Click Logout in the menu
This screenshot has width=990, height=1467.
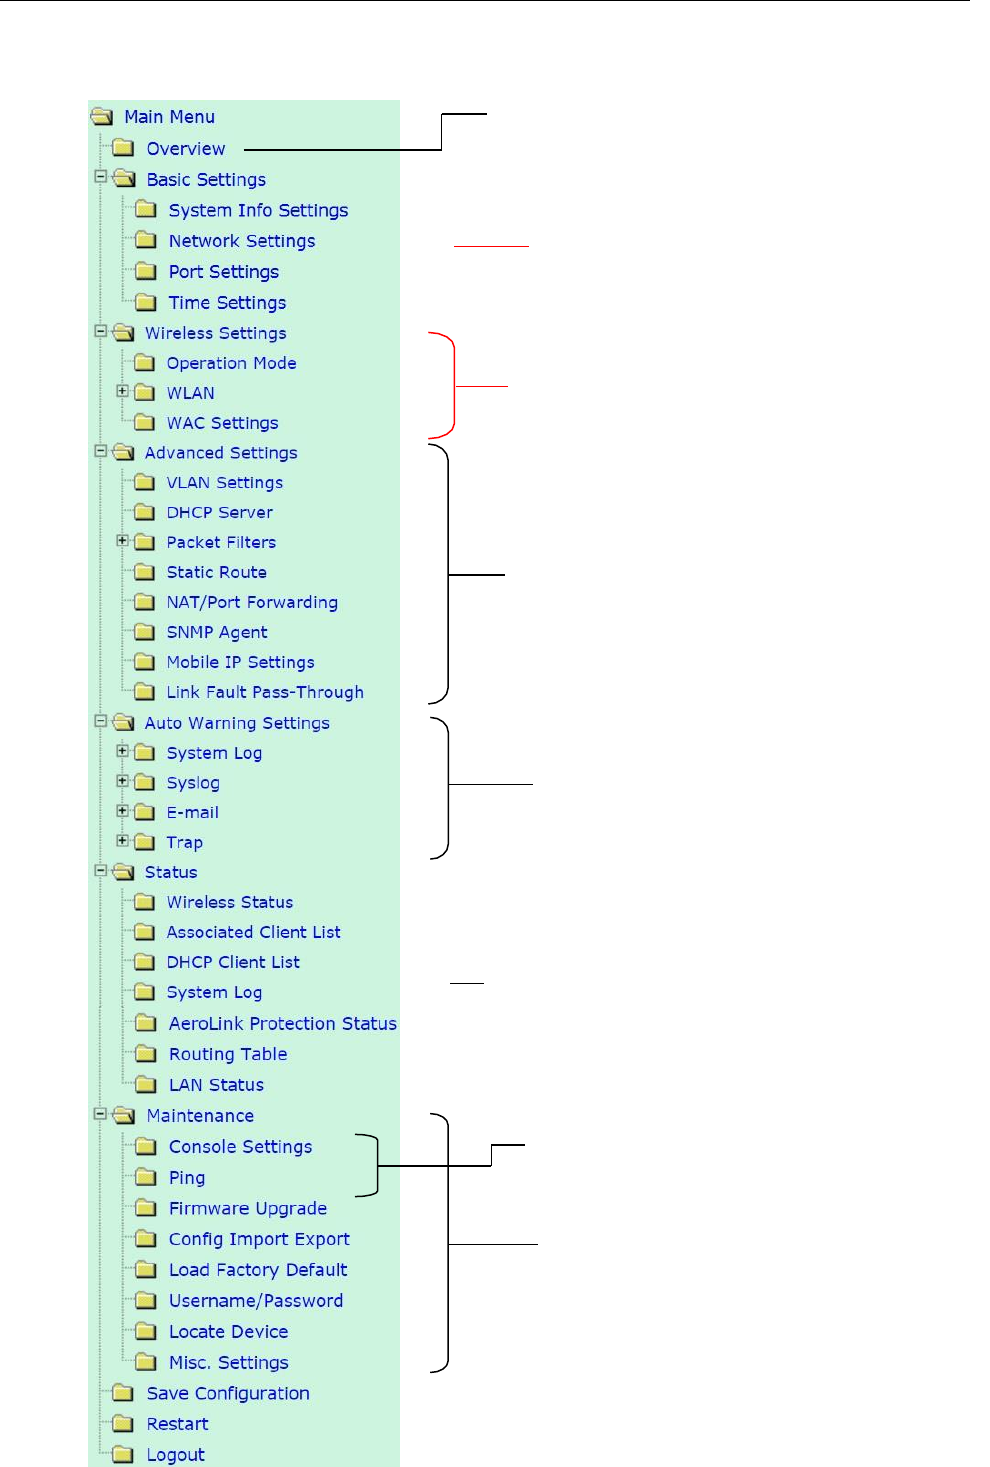175,1455
